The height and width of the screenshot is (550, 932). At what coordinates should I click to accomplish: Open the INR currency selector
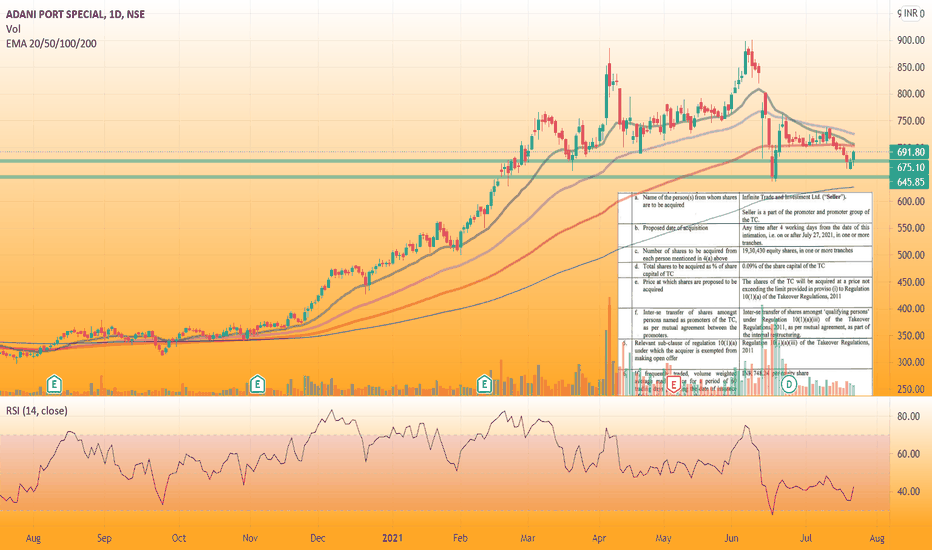pos(910,13)
